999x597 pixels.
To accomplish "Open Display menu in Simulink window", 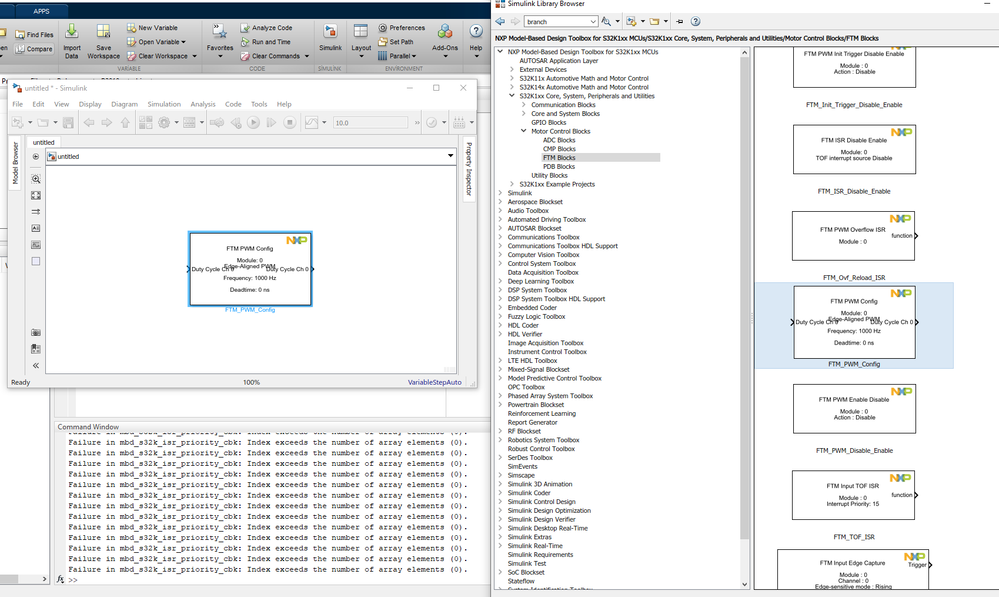I will pyautogui.click(x=90, y=104).
